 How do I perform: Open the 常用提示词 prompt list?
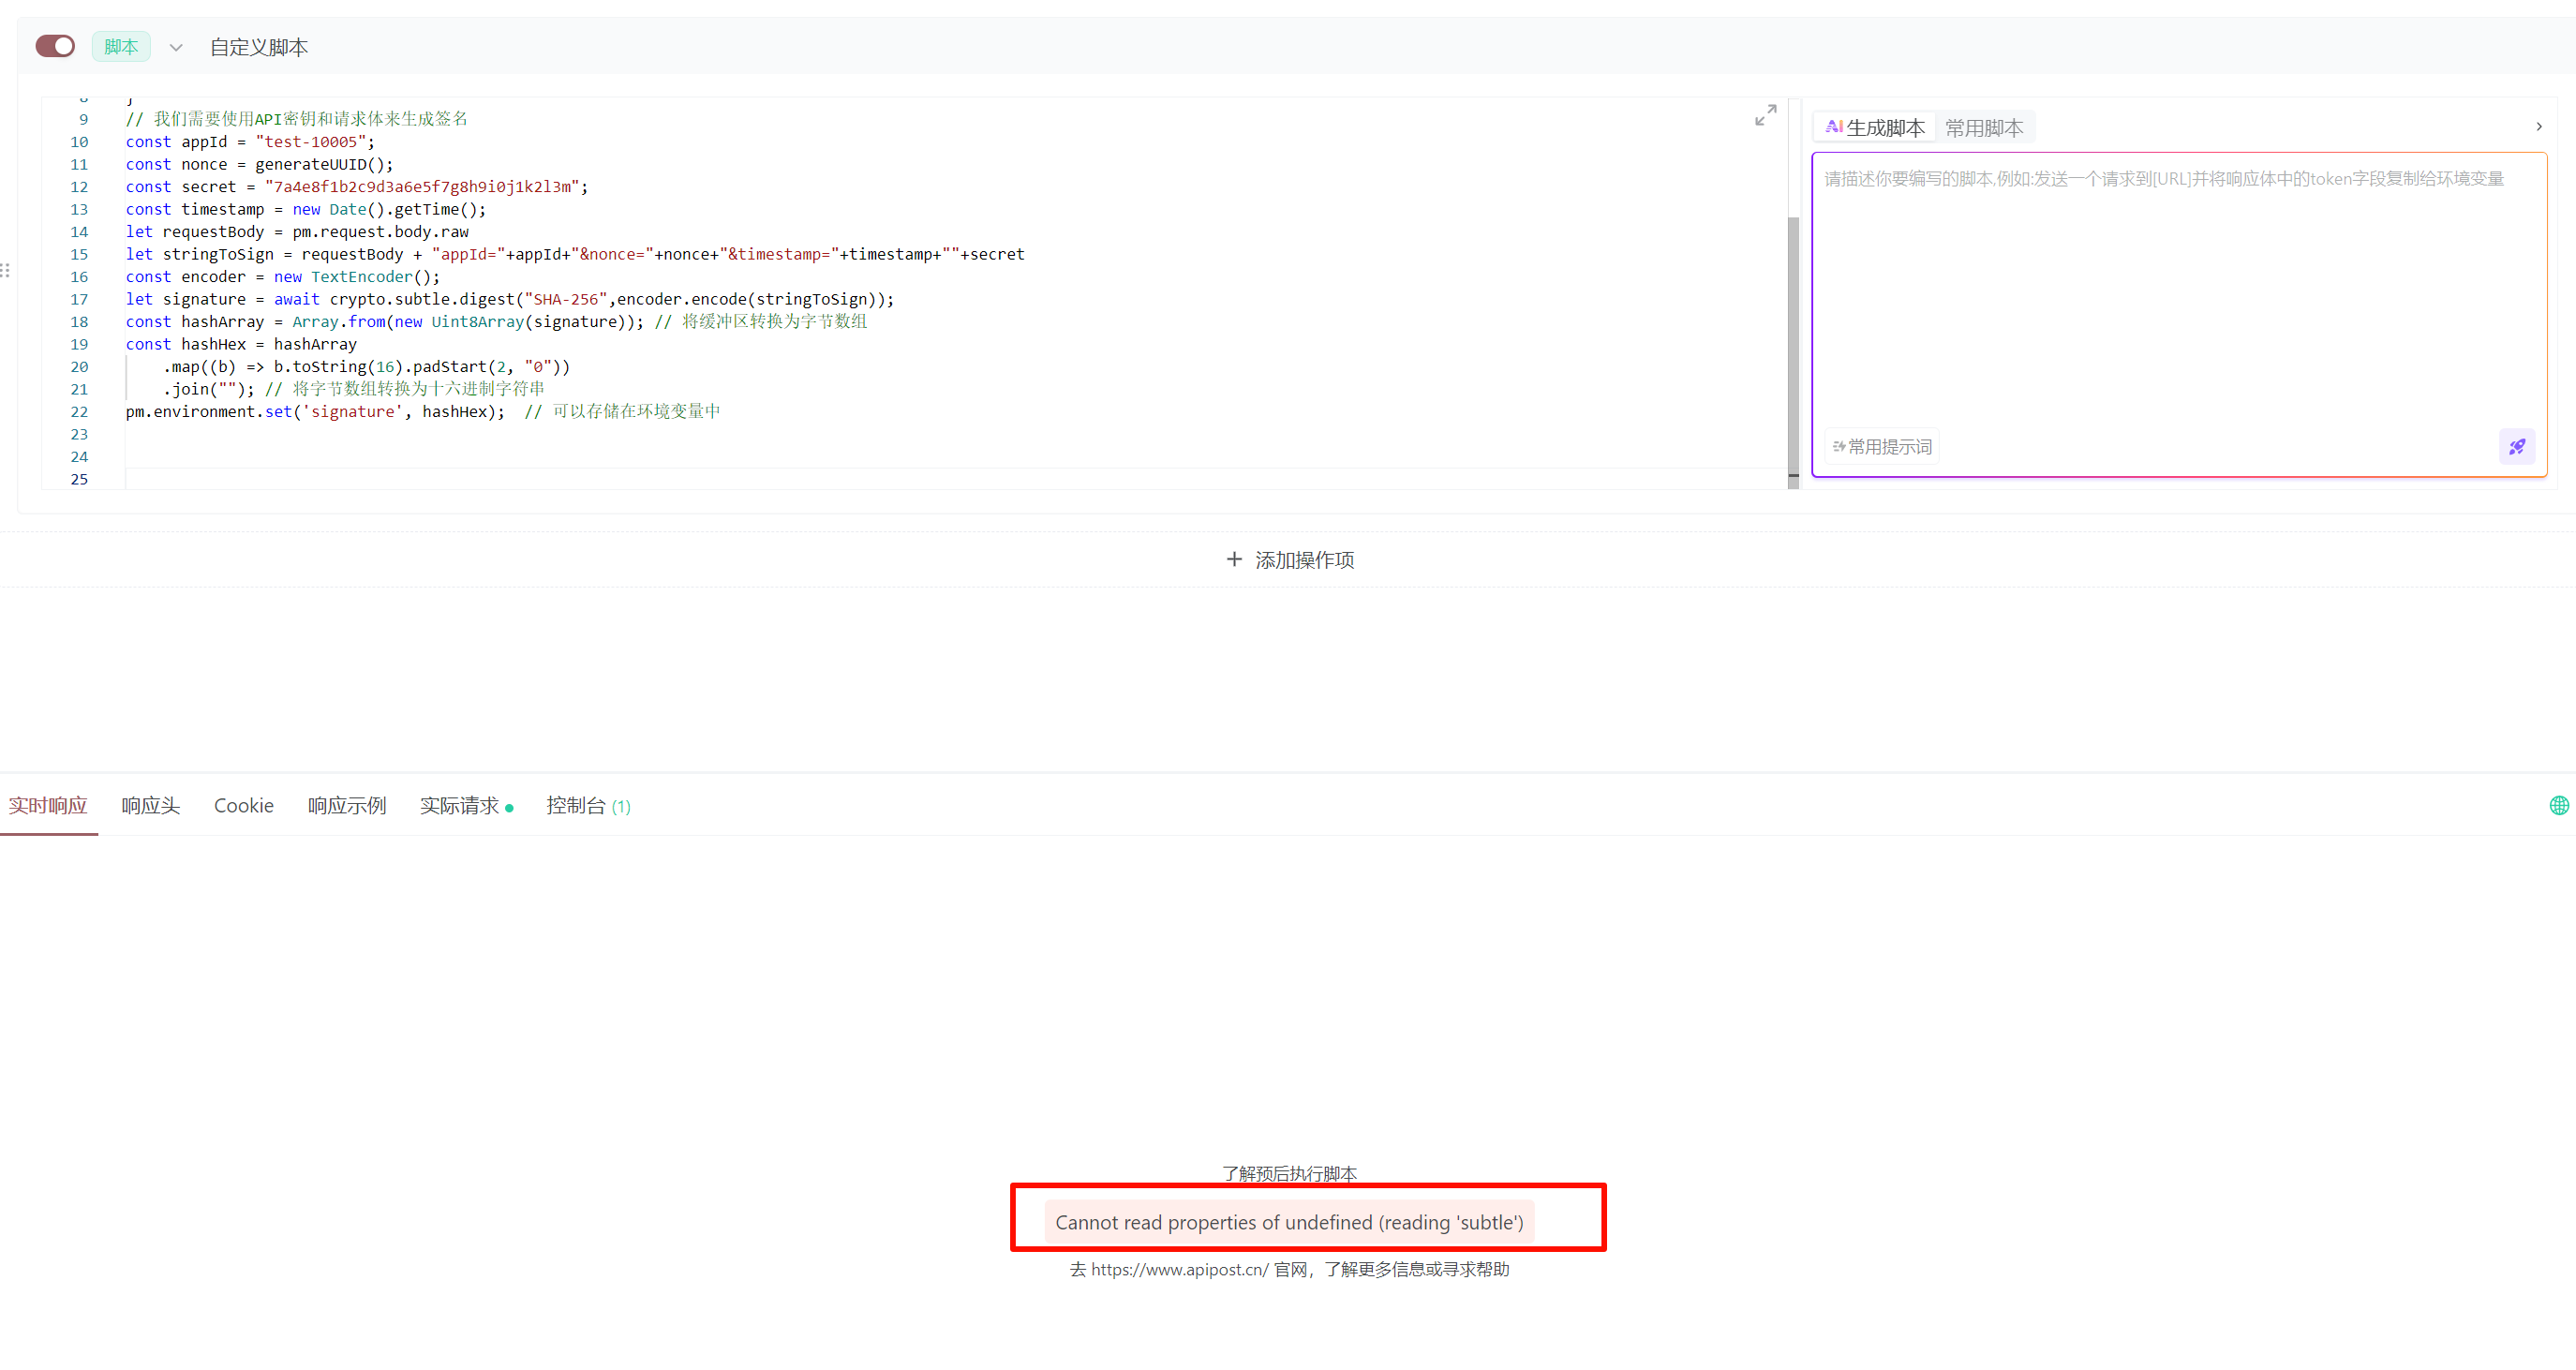click(x=1882, y=446)
